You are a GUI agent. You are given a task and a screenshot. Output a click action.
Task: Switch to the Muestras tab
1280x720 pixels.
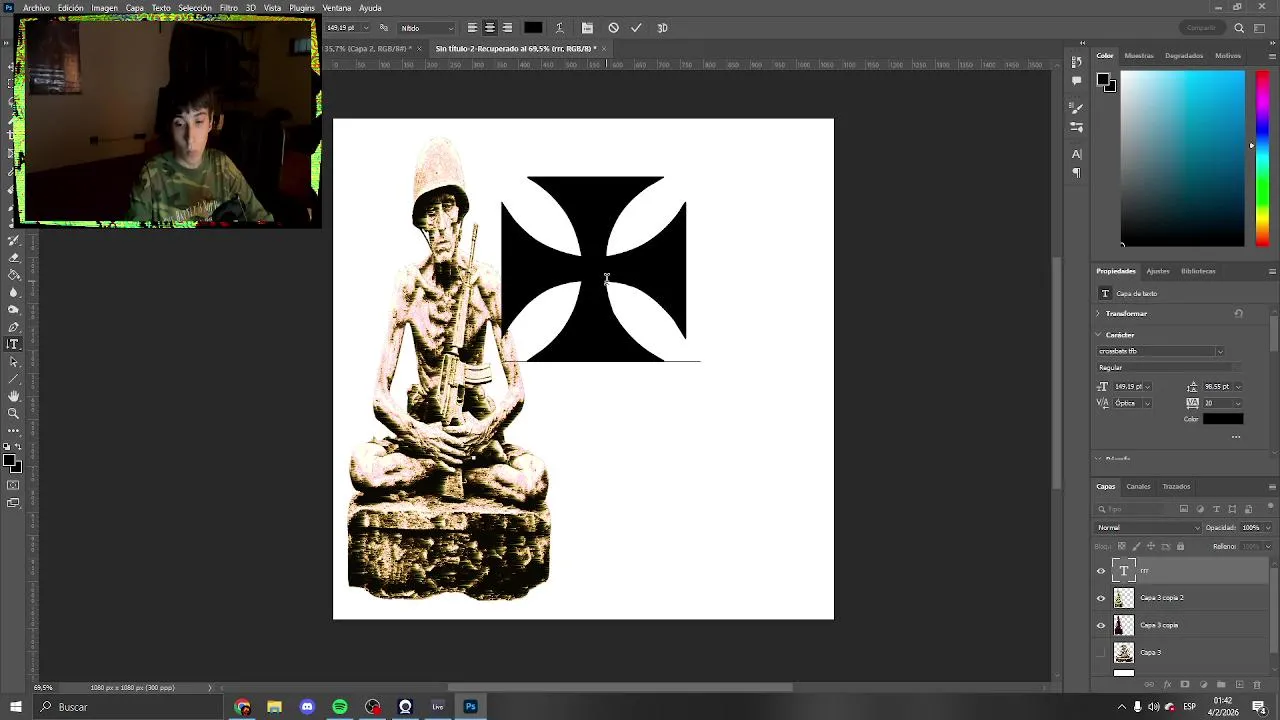tap(1139, 55)
